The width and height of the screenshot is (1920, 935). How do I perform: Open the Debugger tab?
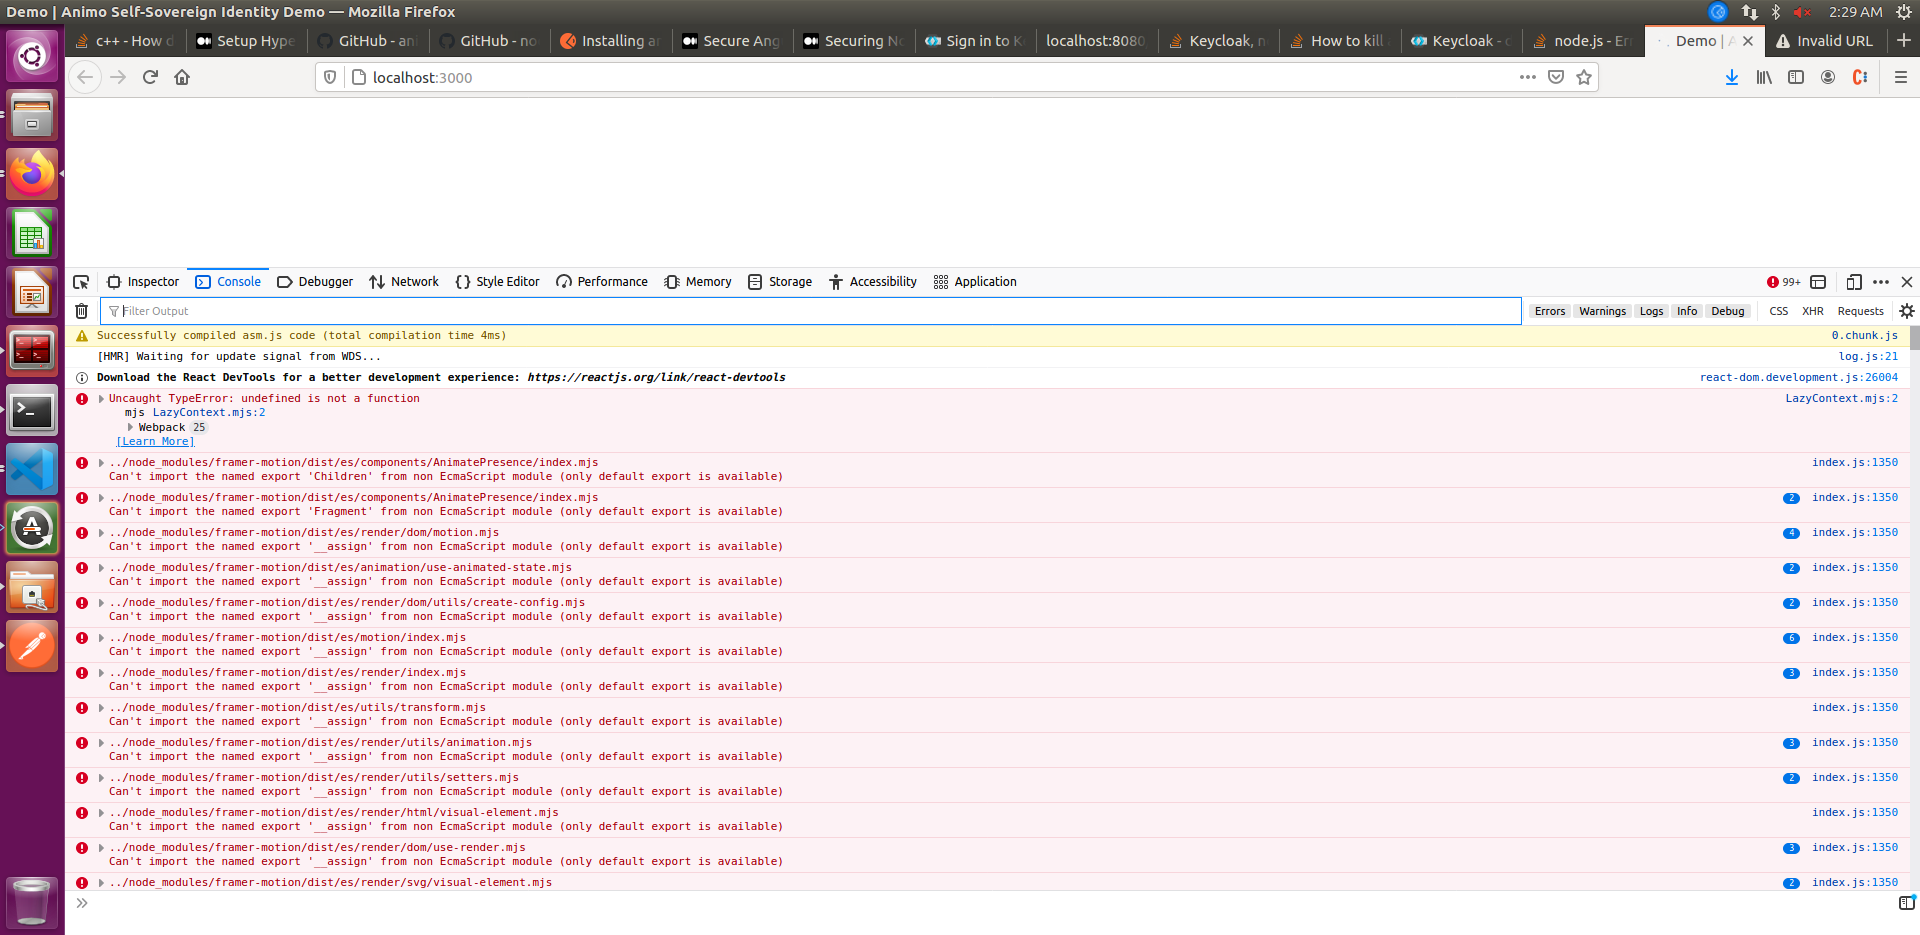pyautogui.click(x=315, y=282)
